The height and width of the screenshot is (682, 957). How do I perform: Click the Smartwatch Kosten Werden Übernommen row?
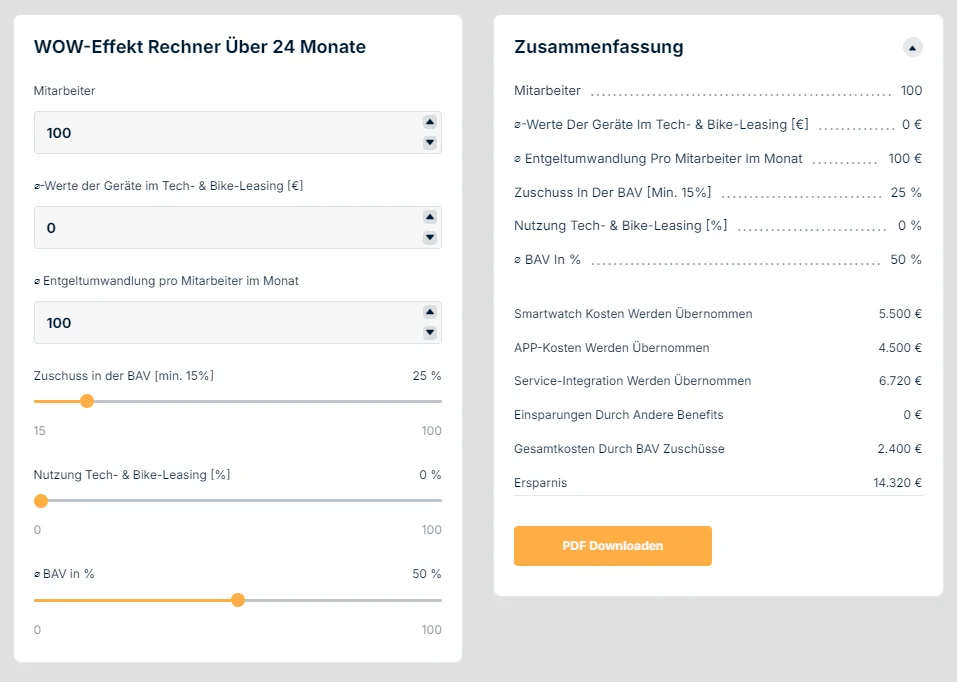(x=718, y=314)
